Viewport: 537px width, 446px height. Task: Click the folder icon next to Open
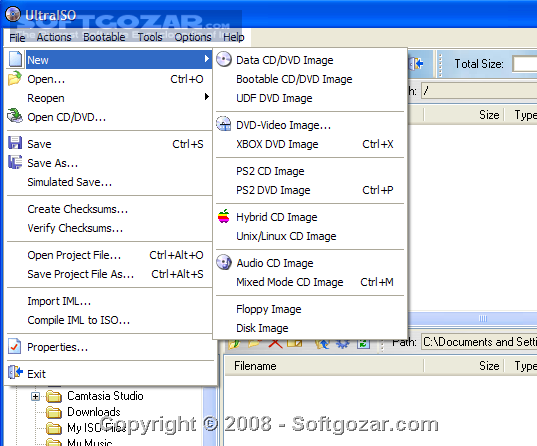point(15,78)
